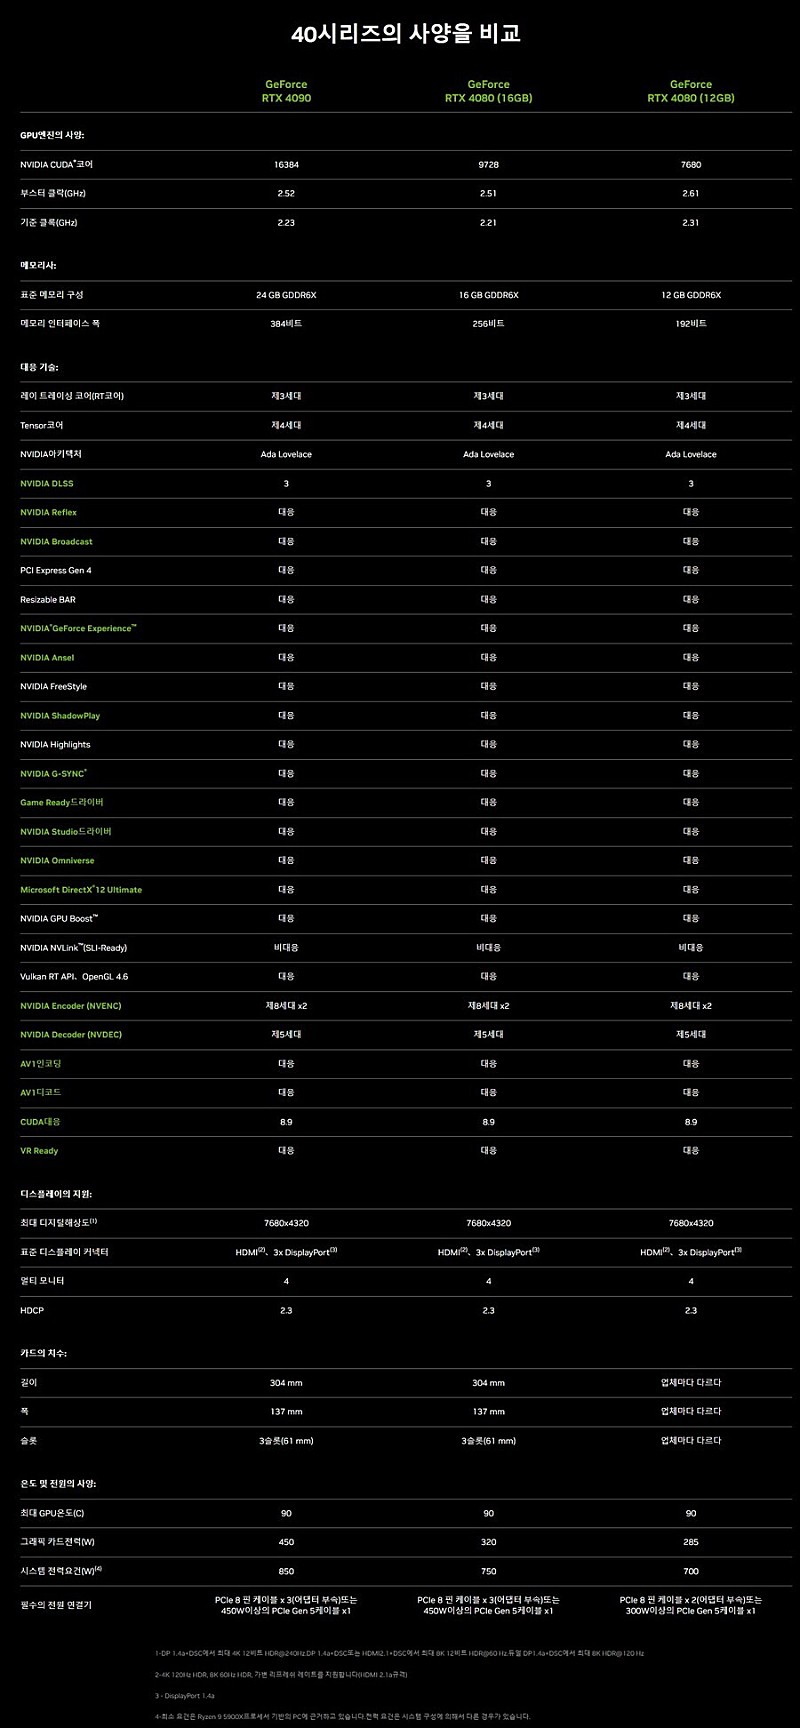Click the Game Ready 드라이버 link
The image size is (800, 1728).
click(62, 803)
